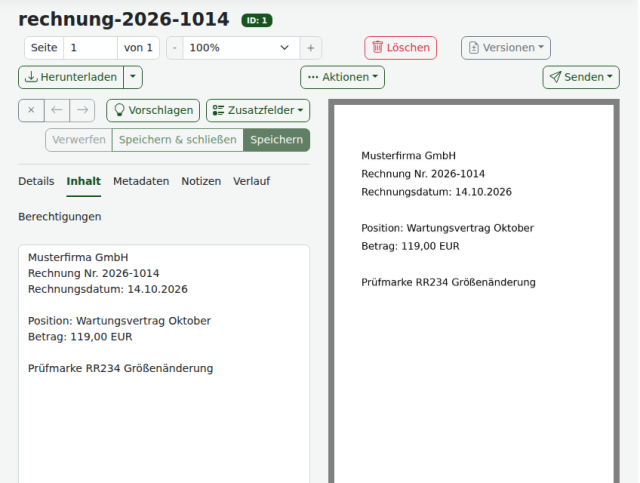Zoom out with the minus button
Screen dimensions: 640x483
tap(175, 48)
